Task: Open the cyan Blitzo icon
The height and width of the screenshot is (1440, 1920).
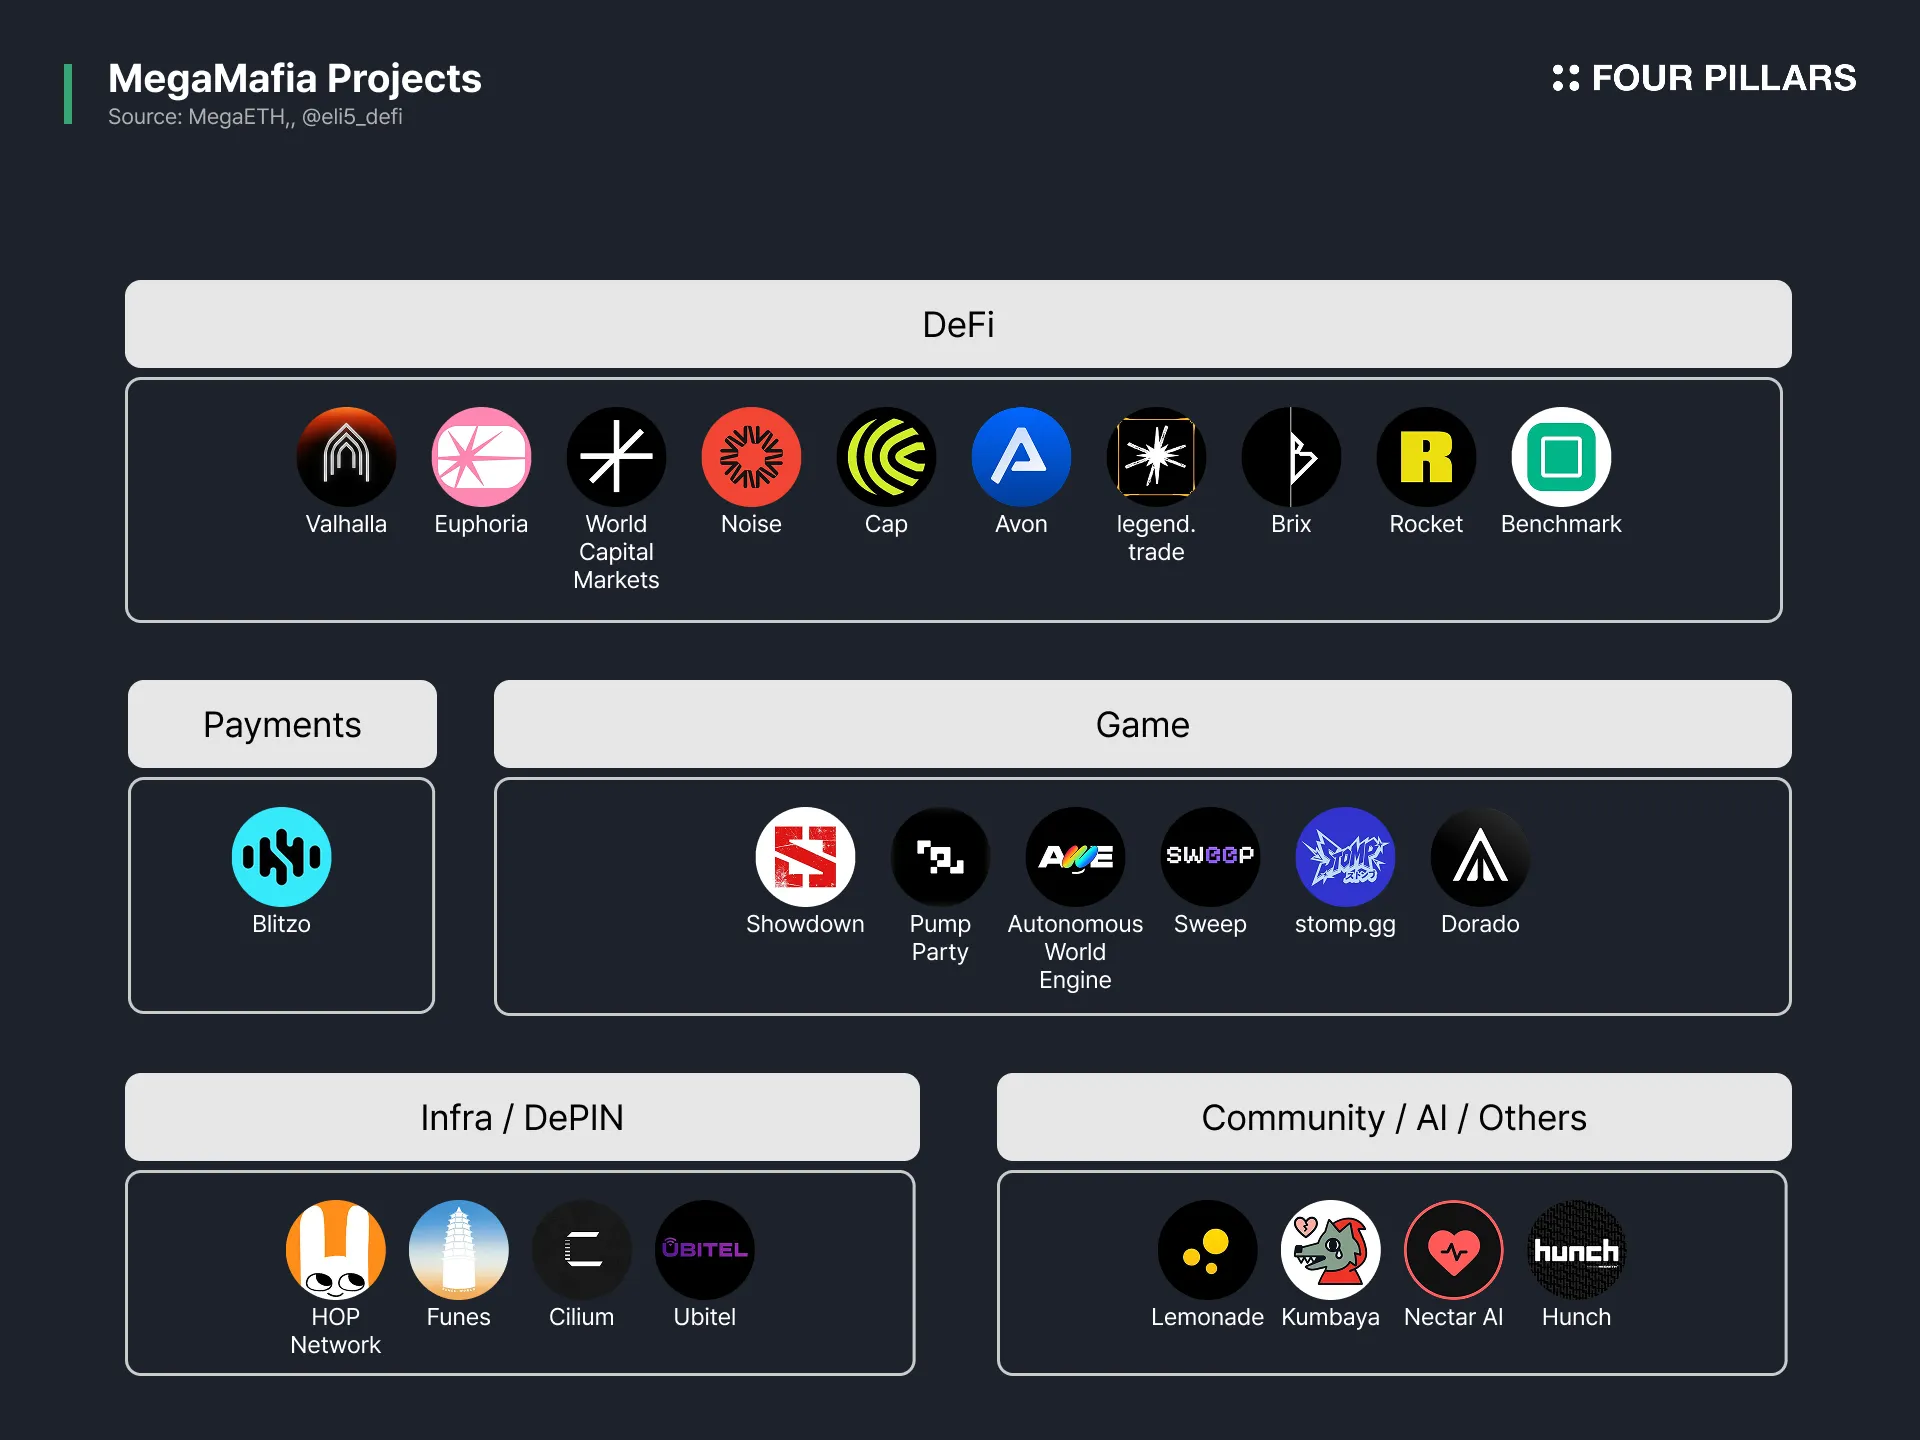Action: tap(281, 857)
